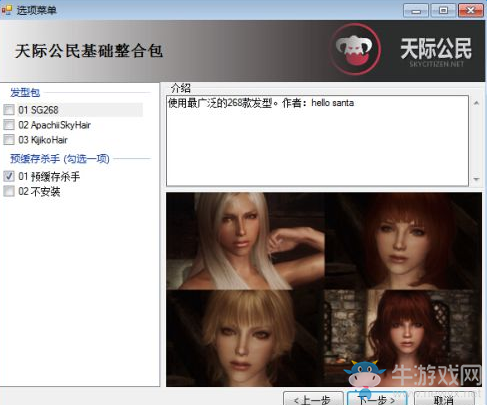Click the 发型包 group header

25,92
